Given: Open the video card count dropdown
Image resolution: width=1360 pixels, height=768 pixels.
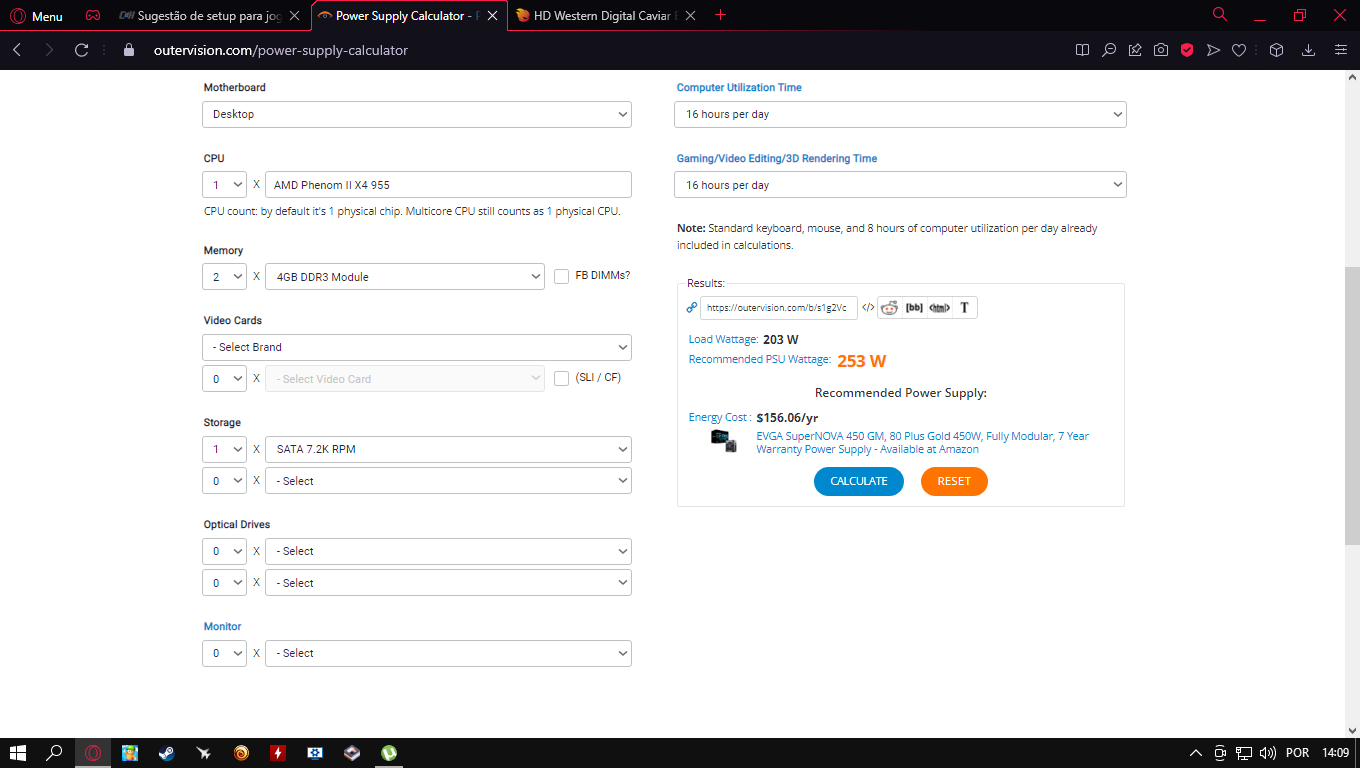Looking at the screenshot, I should tap(224, 378).
